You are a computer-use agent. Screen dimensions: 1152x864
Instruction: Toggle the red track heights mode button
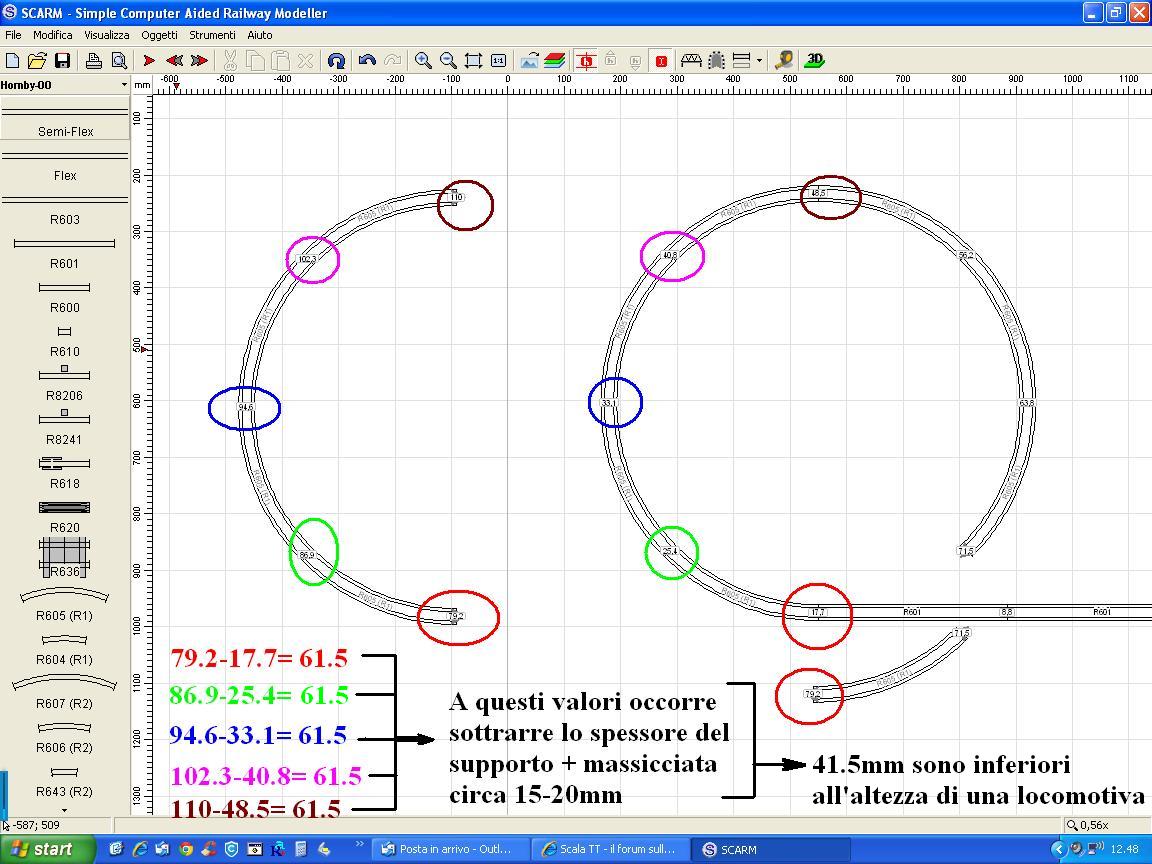[586, 60]
